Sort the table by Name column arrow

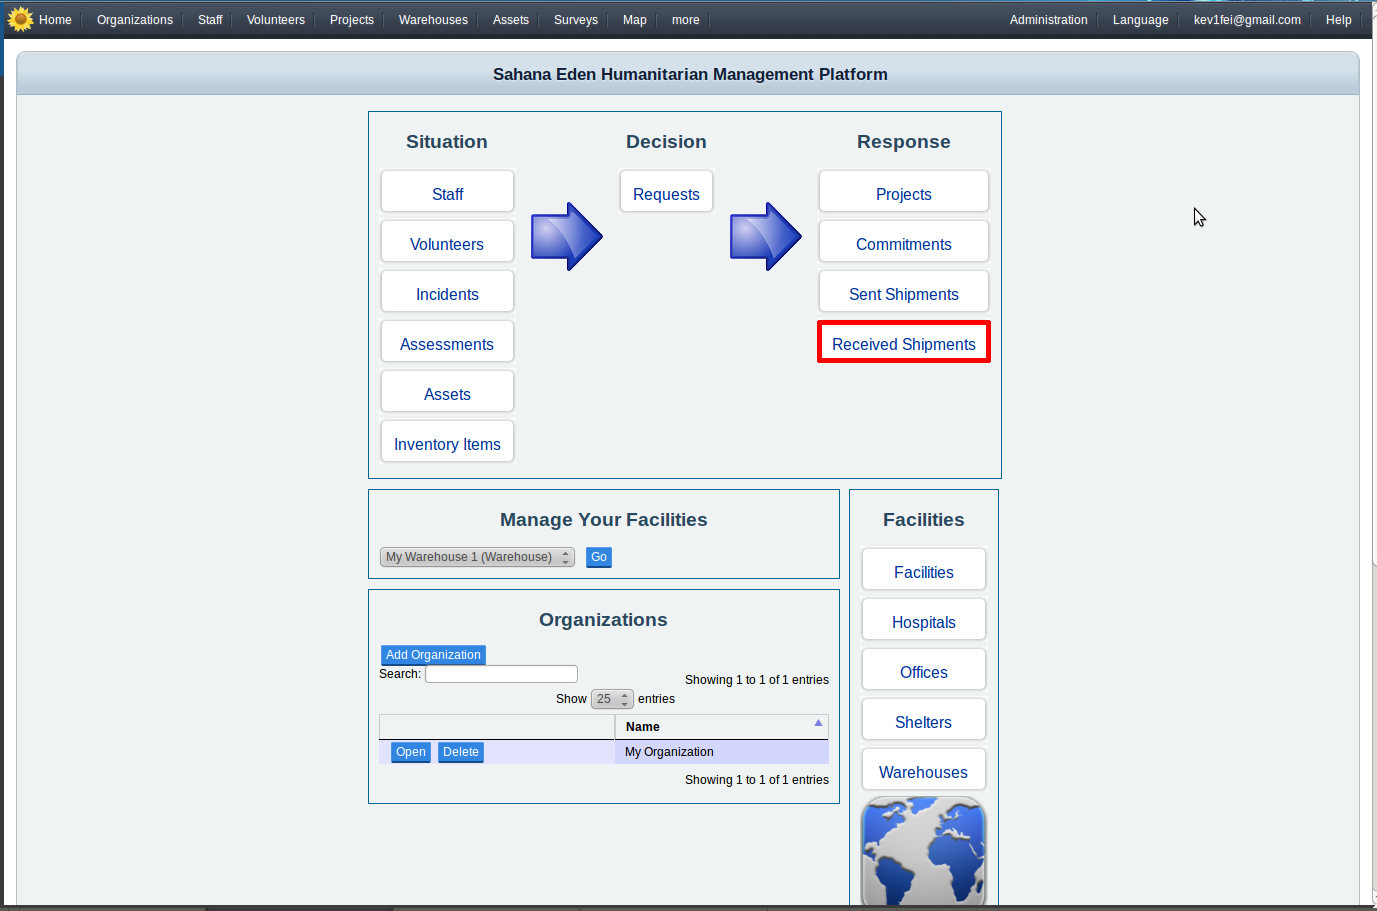point(818,723)
